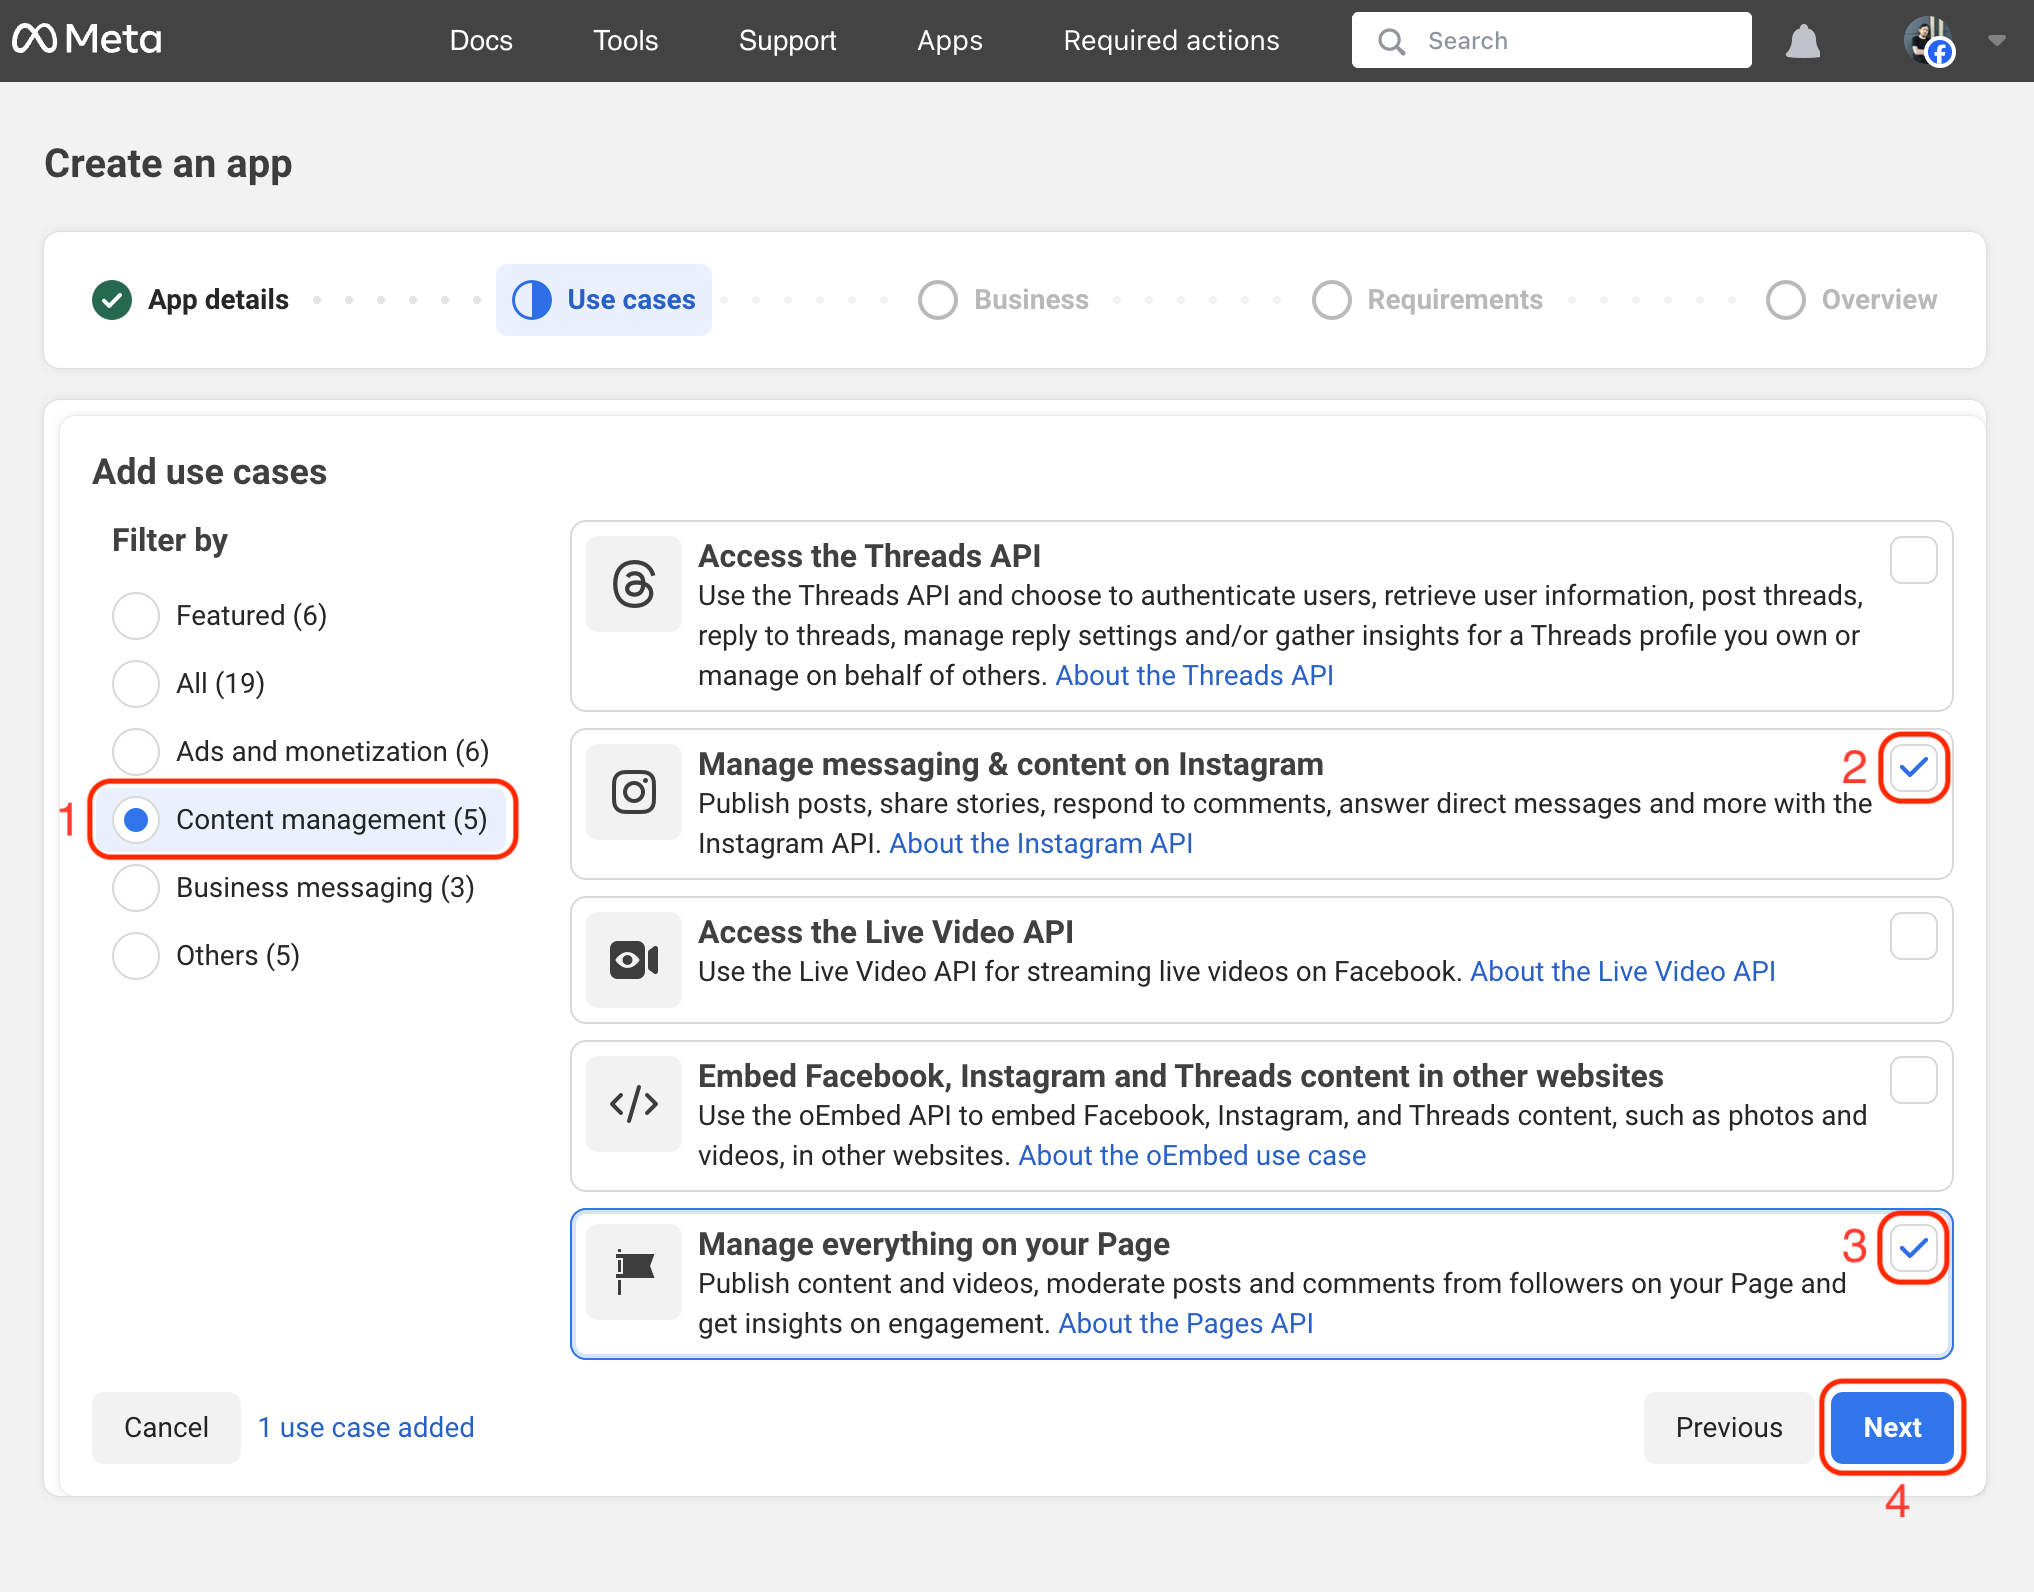Open the Docs menu
The width and height of the screenshot is (2034, 1592).
481,41
